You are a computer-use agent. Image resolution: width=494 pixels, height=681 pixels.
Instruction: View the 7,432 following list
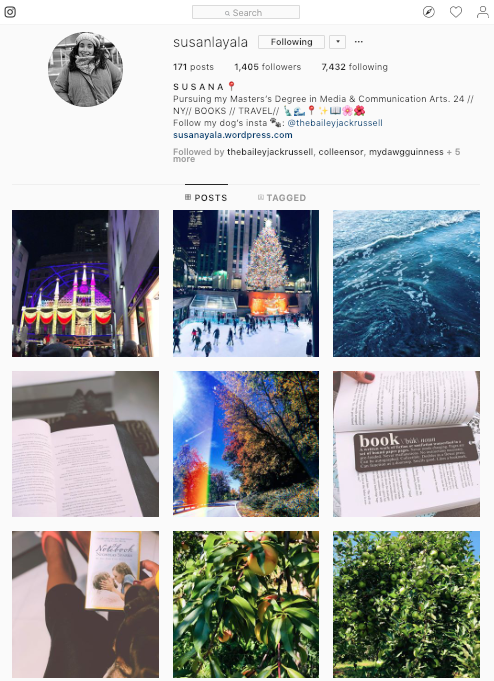[x=355, y=67]
